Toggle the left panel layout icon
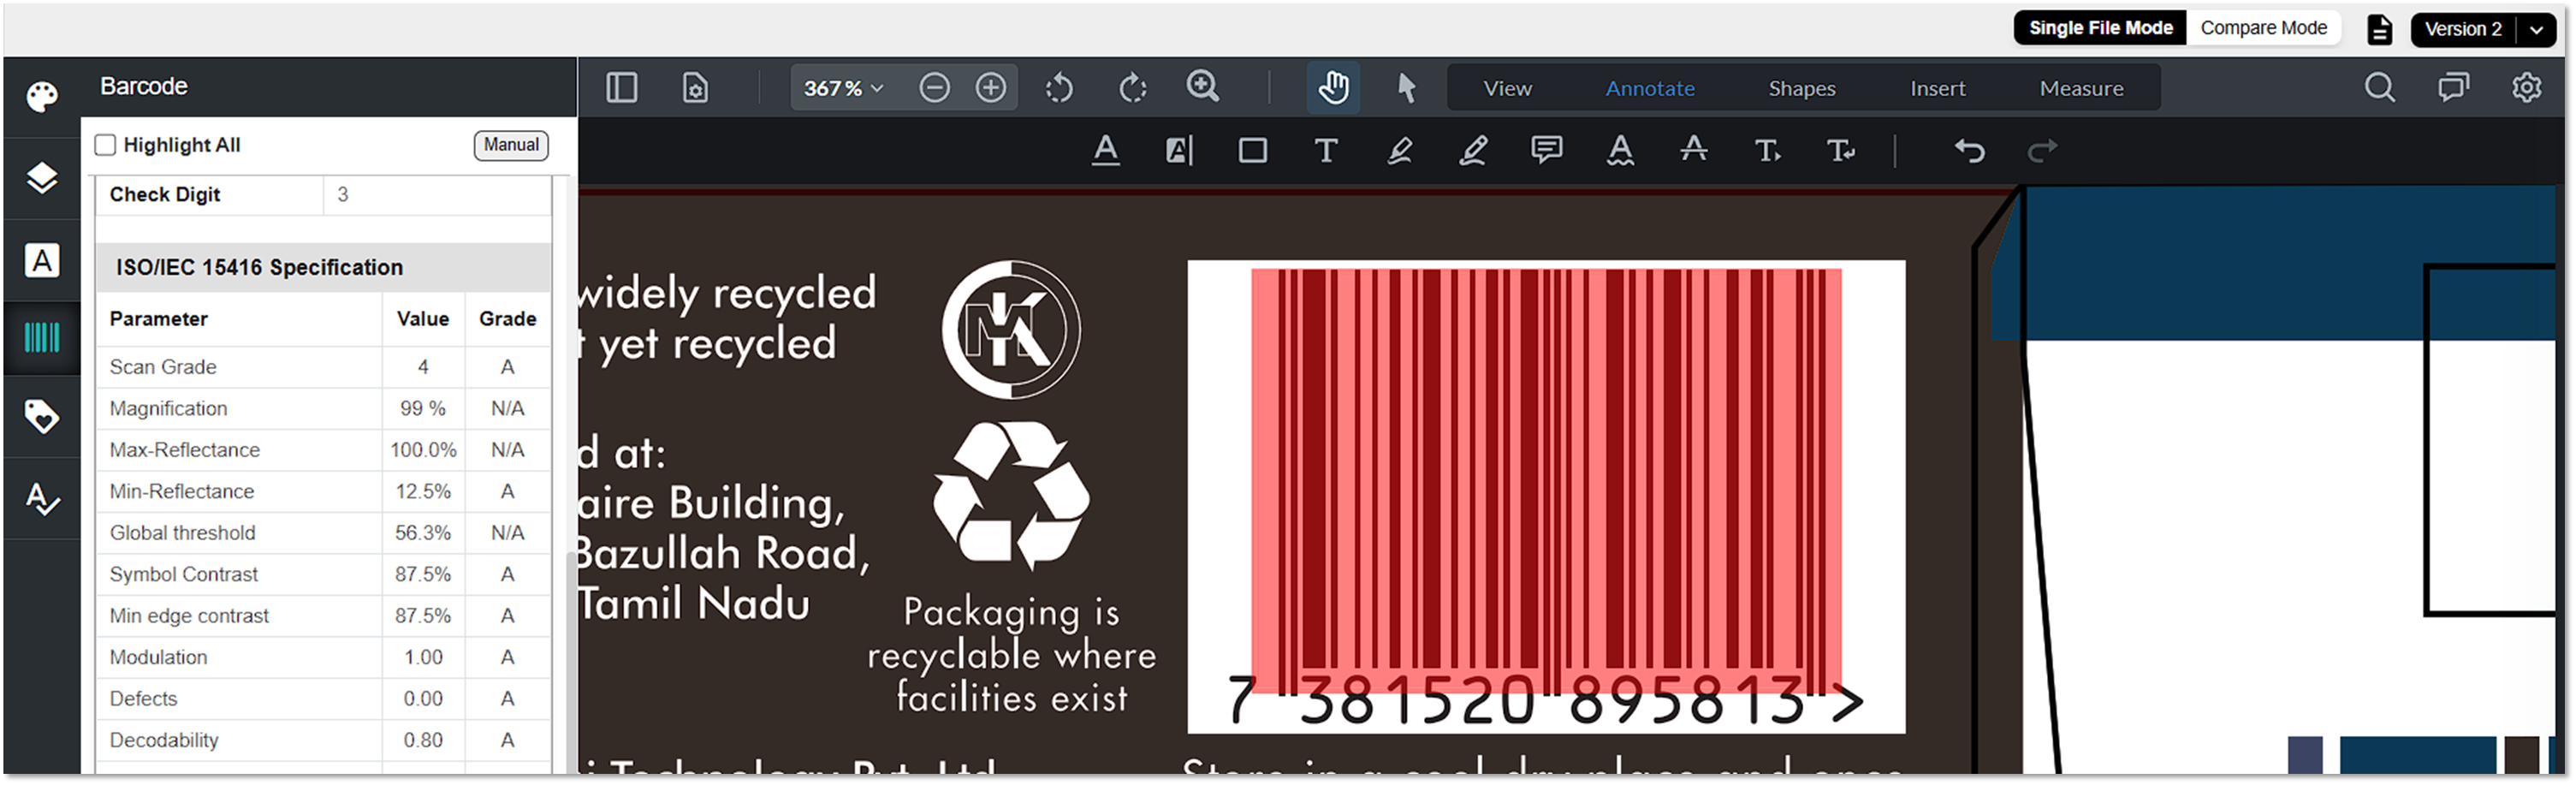Screen dimensions: 2576x785 (x=622, y=88)
